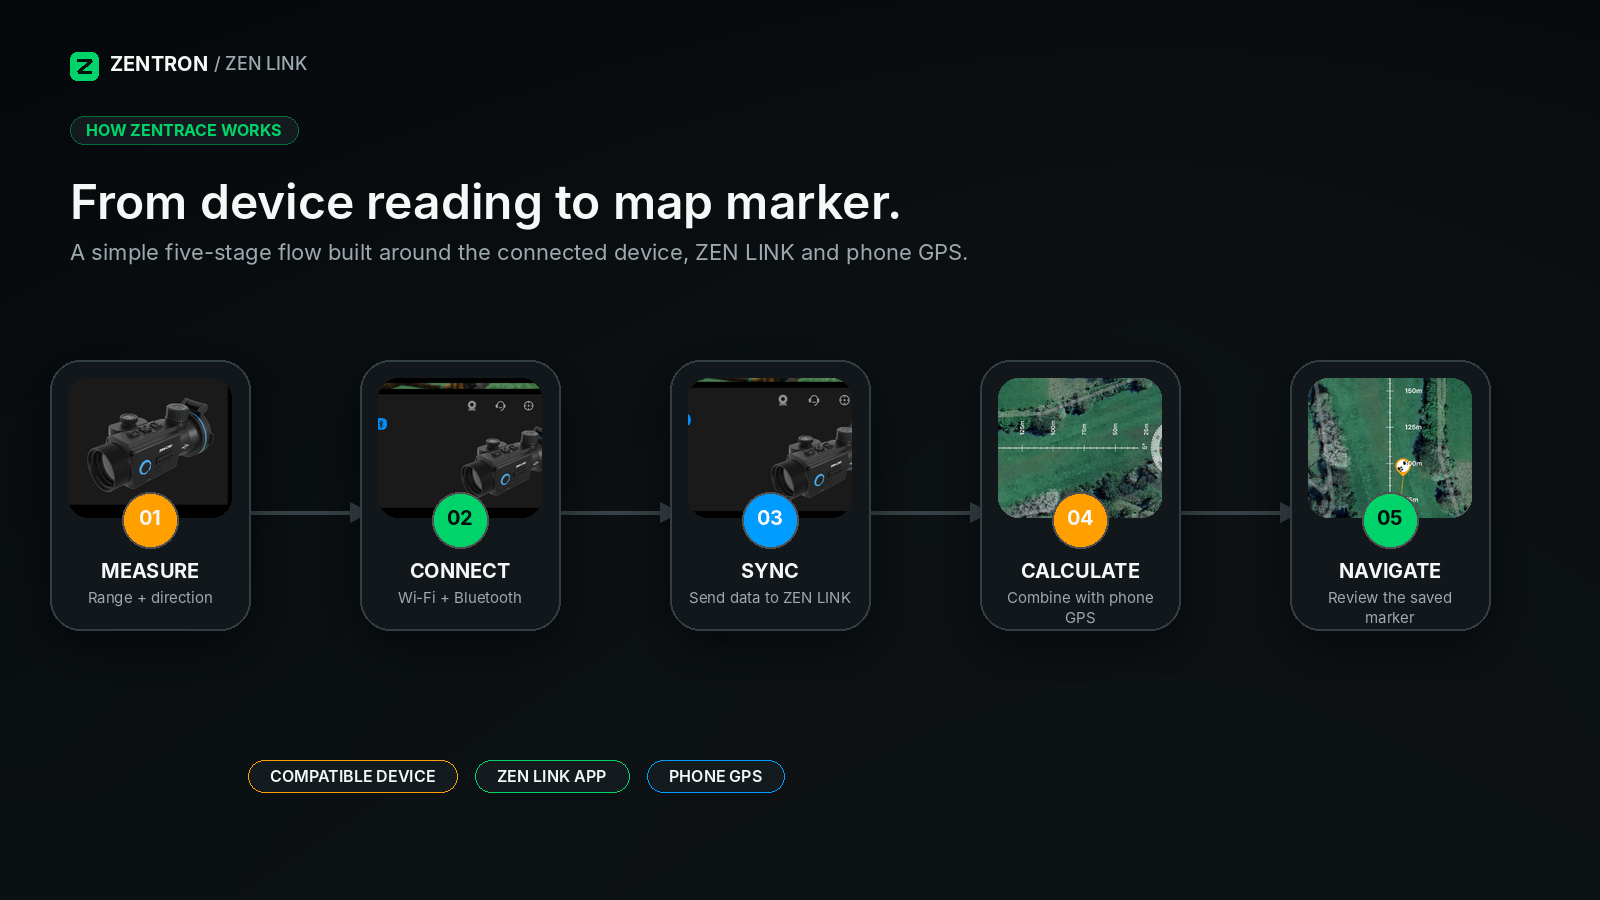Click the Review the saved marker caption
The width and height of the screenshot is (1600, 900).
coord(1390,608)
